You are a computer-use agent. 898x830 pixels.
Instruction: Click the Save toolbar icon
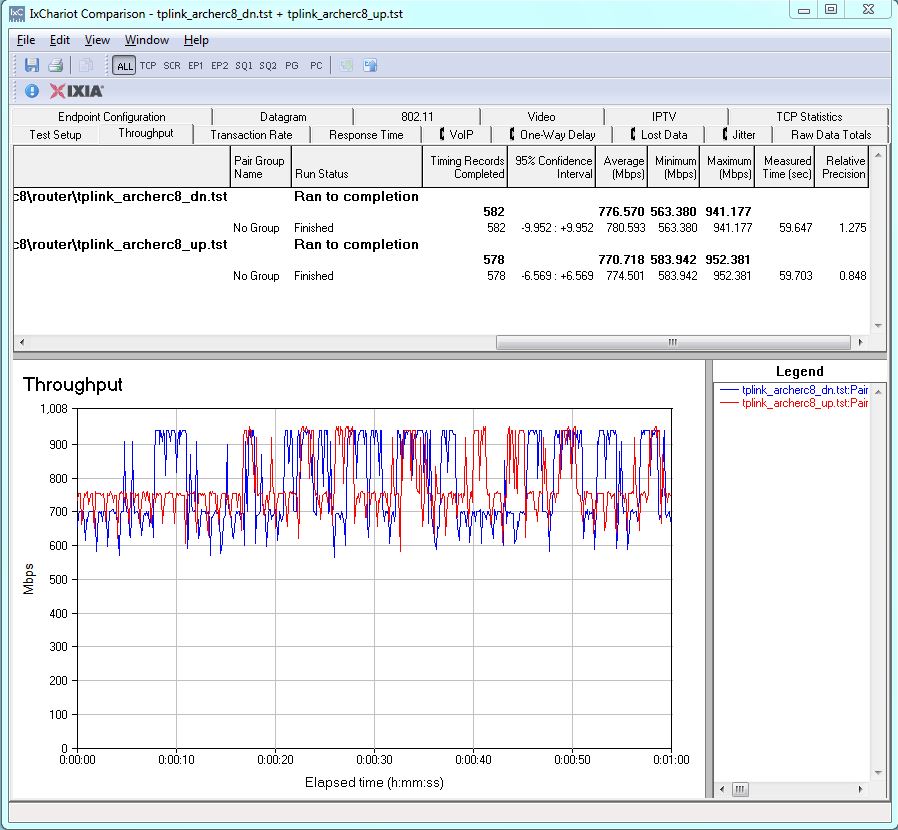point(31,65)
